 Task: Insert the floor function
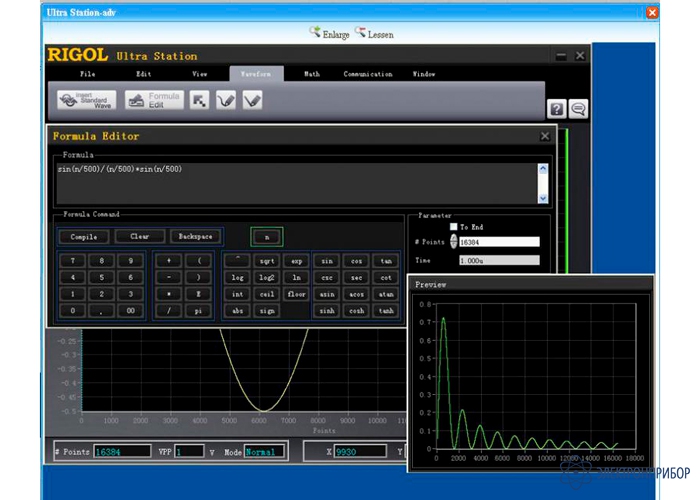[x=296, y=294]
